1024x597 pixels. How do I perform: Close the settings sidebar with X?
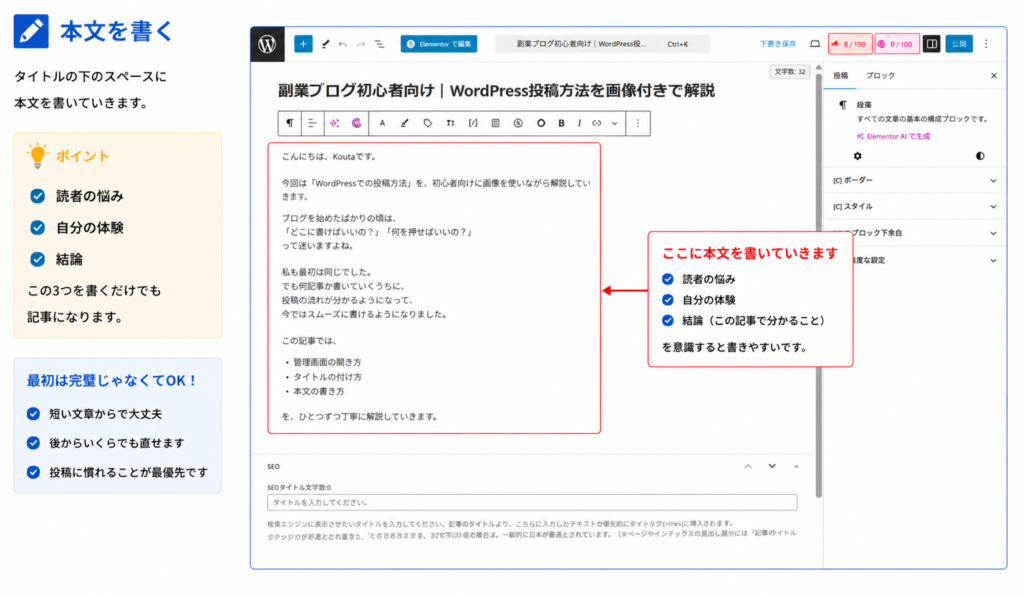993,76
